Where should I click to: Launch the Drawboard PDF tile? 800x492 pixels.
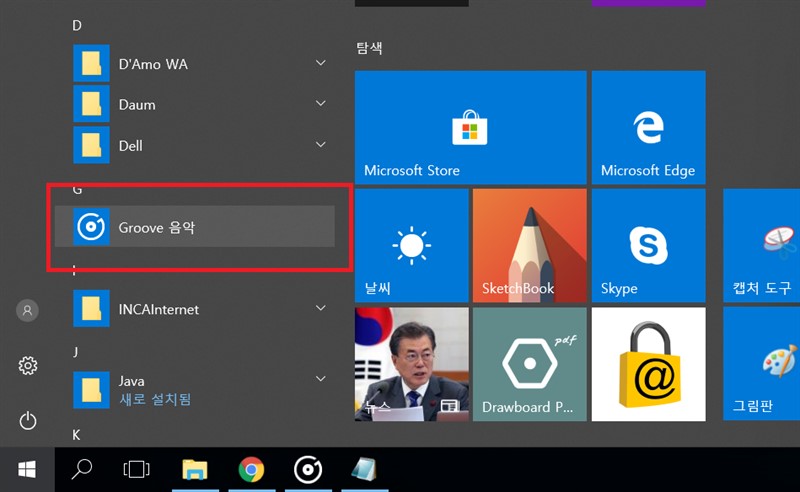(x=530, y=364)
